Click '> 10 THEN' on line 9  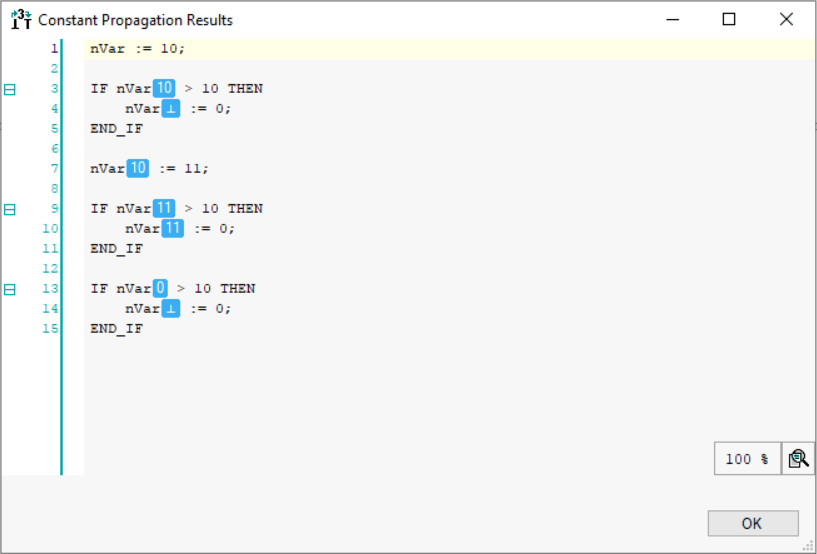click(x=224, y=208)
